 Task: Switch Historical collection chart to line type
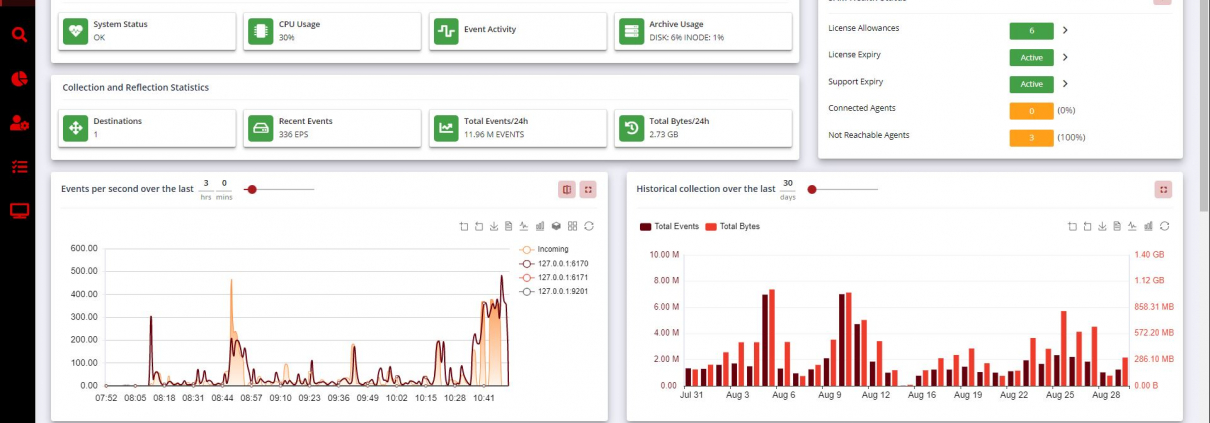coord(1132,226)
